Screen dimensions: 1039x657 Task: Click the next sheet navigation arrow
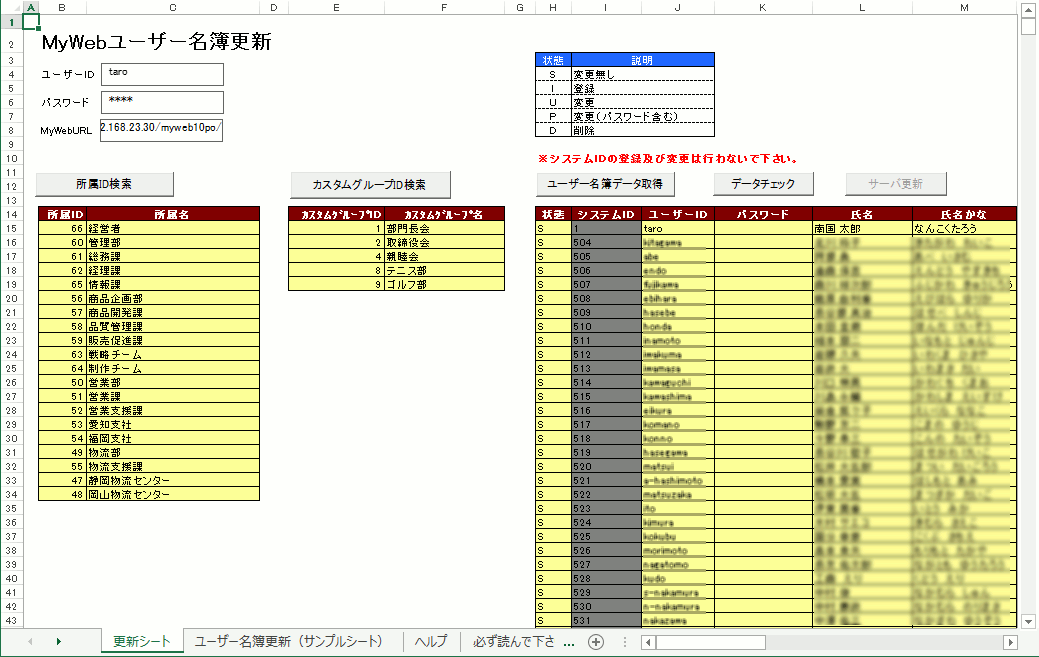(x=59, y=641)
